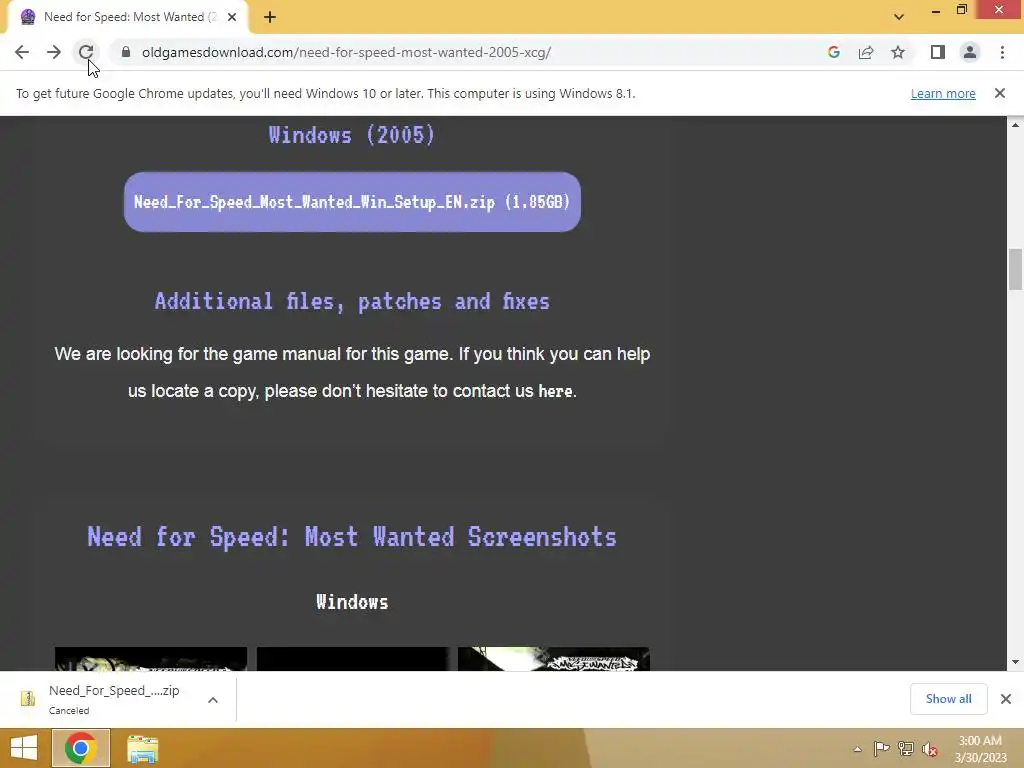Open File Explorer from the taskbar
The height and width of the screenshot is (768, 1024).
point(142,748)
